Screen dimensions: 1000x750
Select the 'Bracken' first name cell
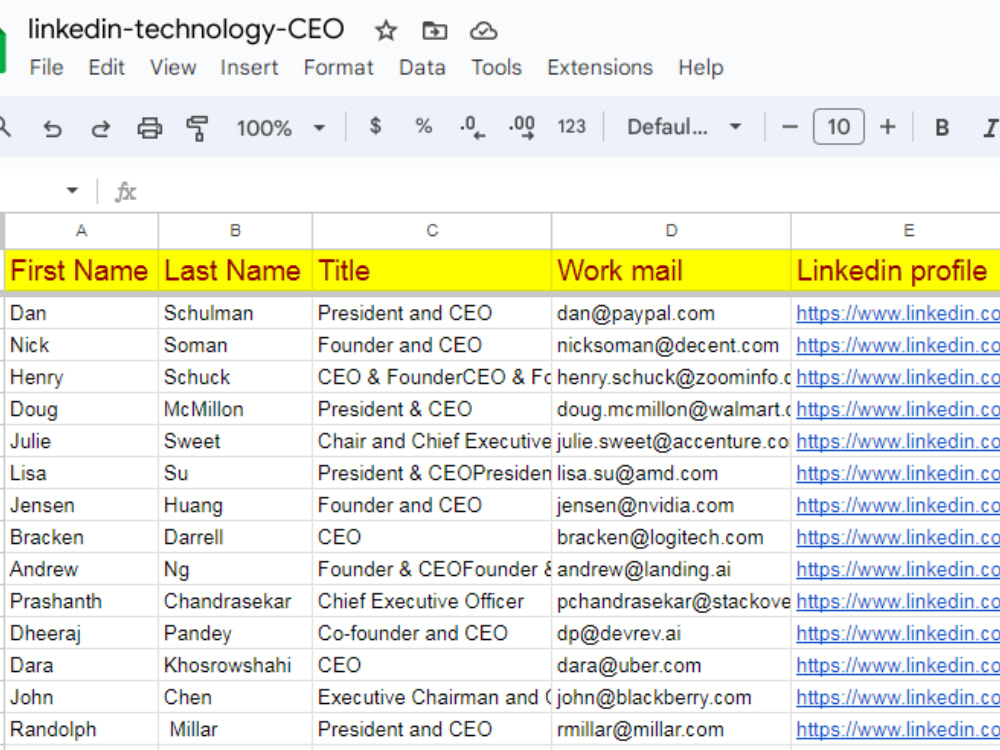point(81,538)
